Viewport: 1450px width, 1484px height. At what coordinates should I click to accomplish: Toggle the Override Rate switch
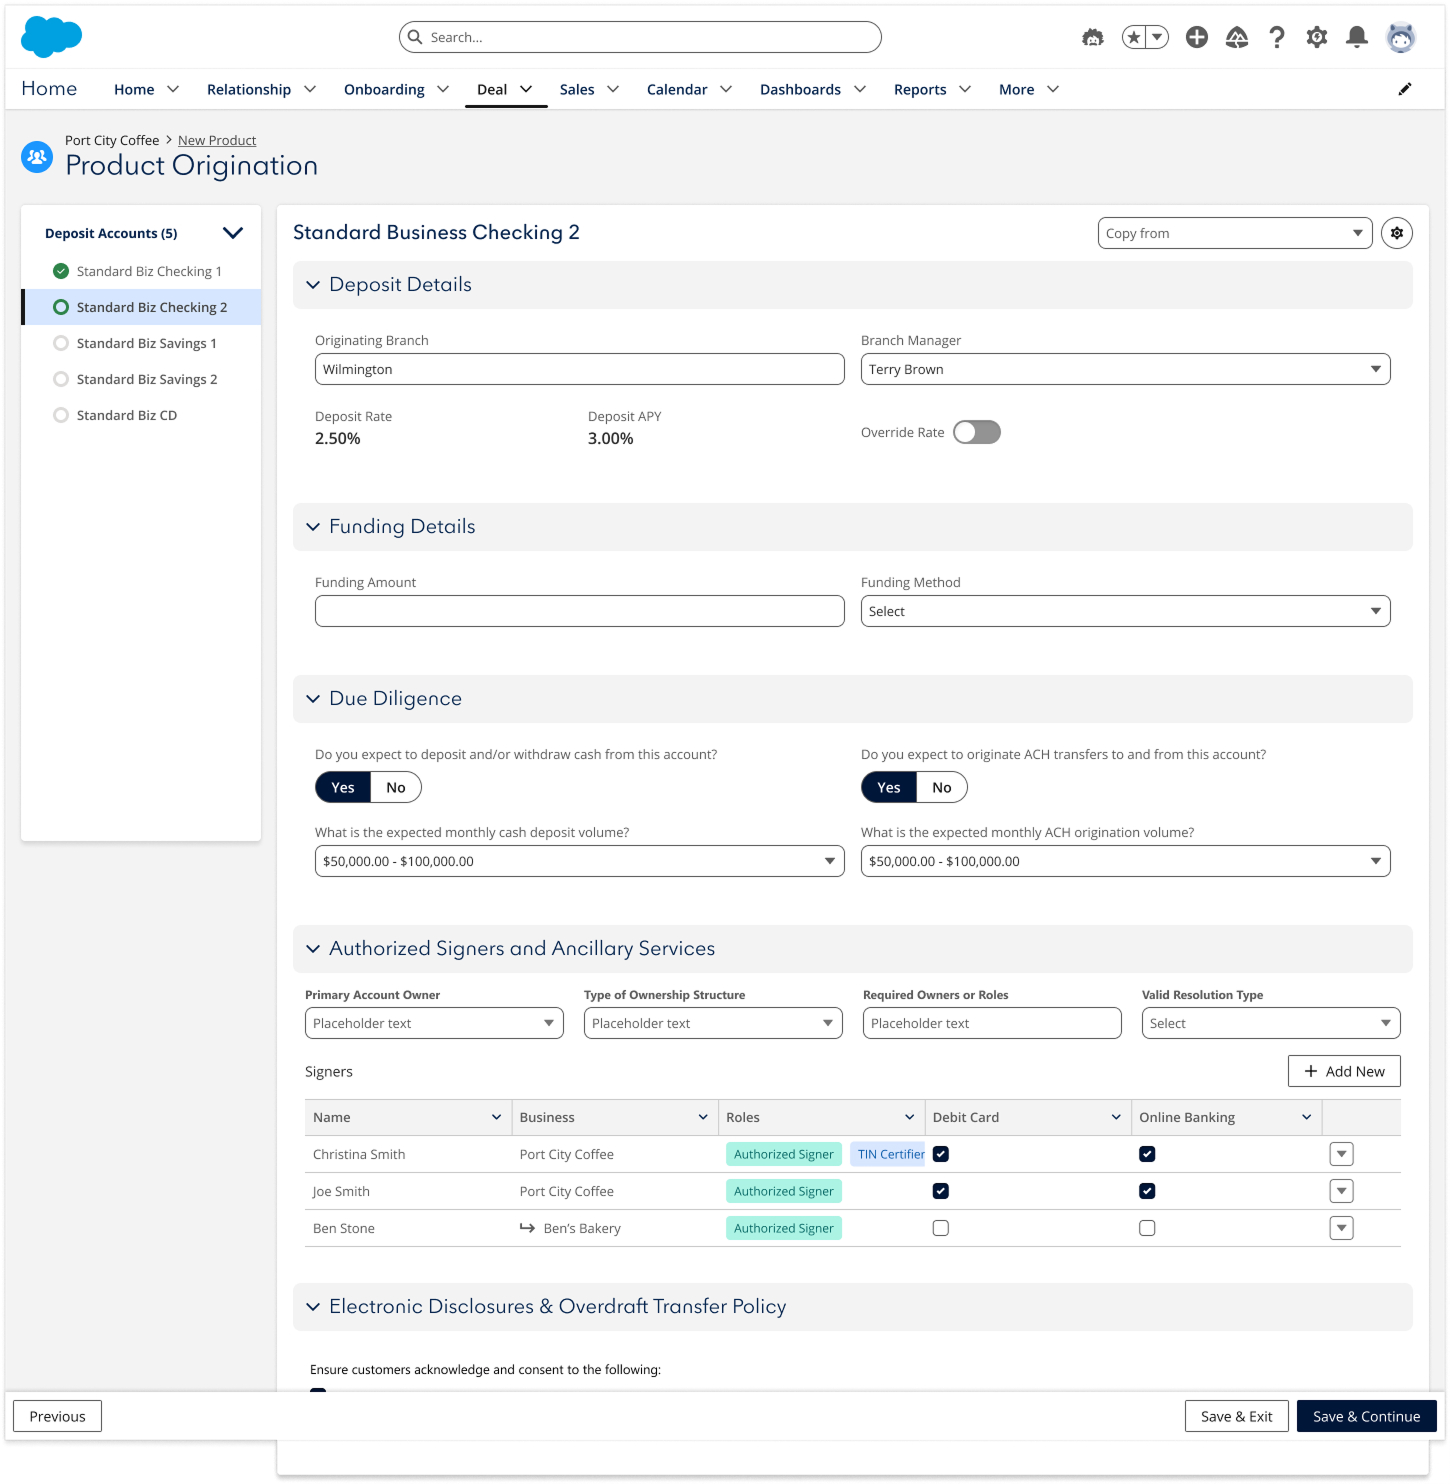coord(976,432)
